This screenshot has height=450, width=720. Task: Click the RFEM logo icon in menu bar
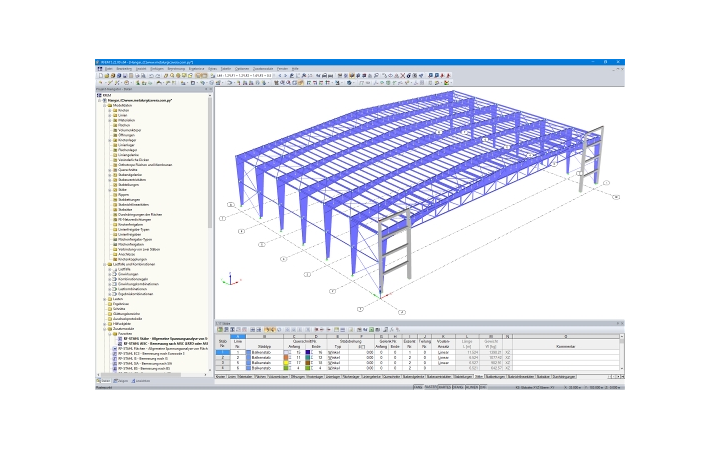(100, 68)
